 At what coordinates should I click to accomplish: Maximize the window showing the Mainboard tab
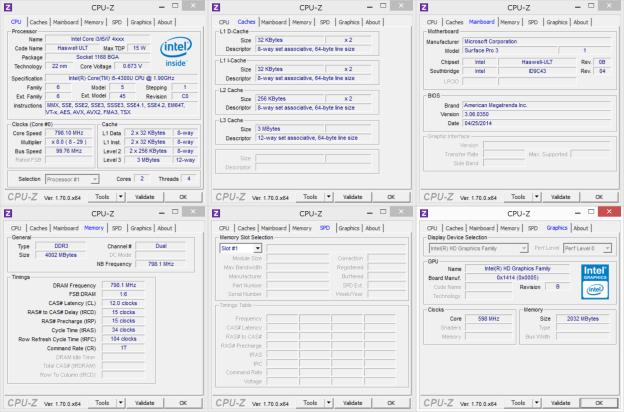tap(591, 6)
